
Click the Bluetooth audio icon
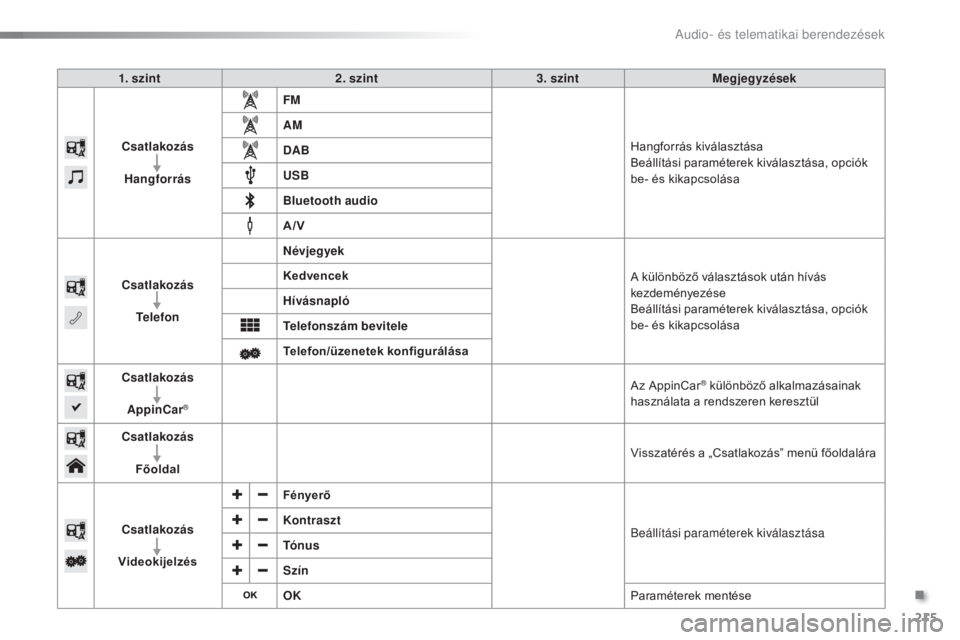point(250,200)
